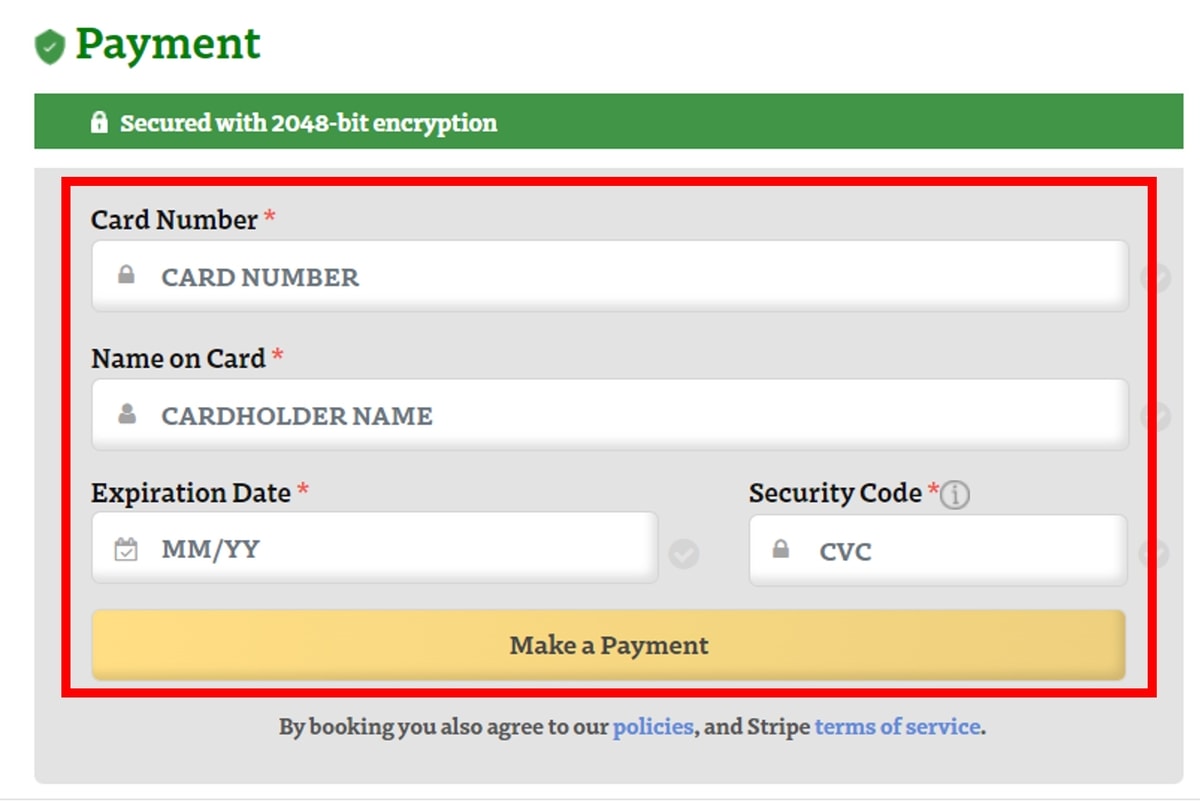The height and width of the screenshot is (803, 1200).
Task: Select the MM/YY expiration input
Action: tap(375, 548)
